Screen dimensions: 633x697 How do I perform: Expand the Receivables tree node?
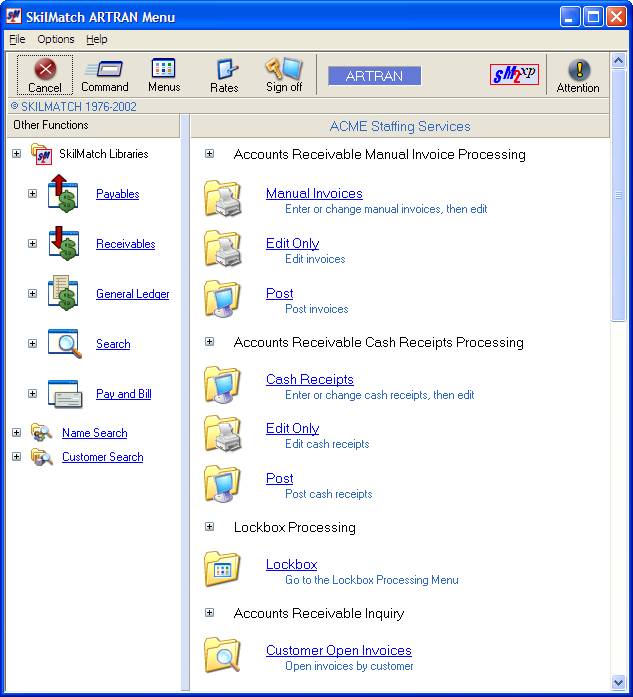click(32, 244)
